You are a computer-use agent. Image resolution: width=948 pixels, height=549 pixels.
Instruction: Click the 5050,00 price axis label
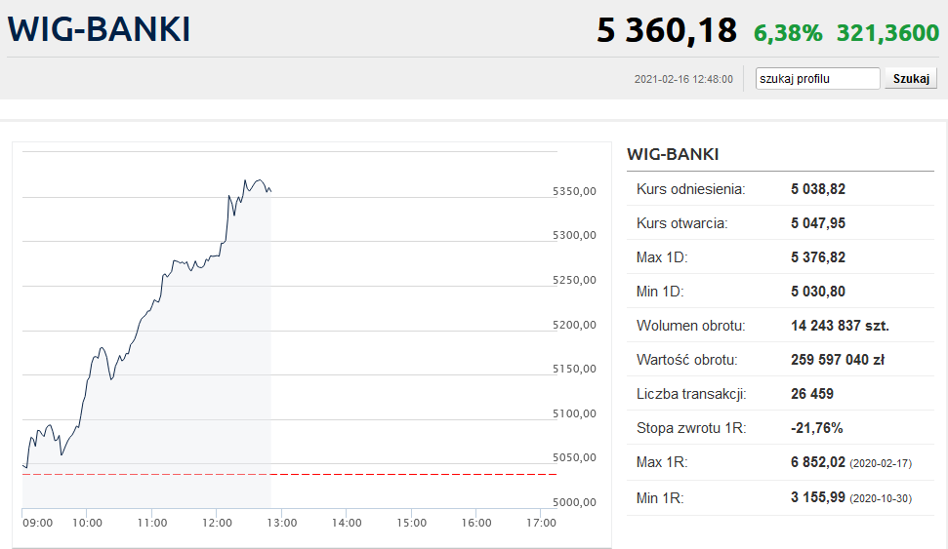pos(574,458)
